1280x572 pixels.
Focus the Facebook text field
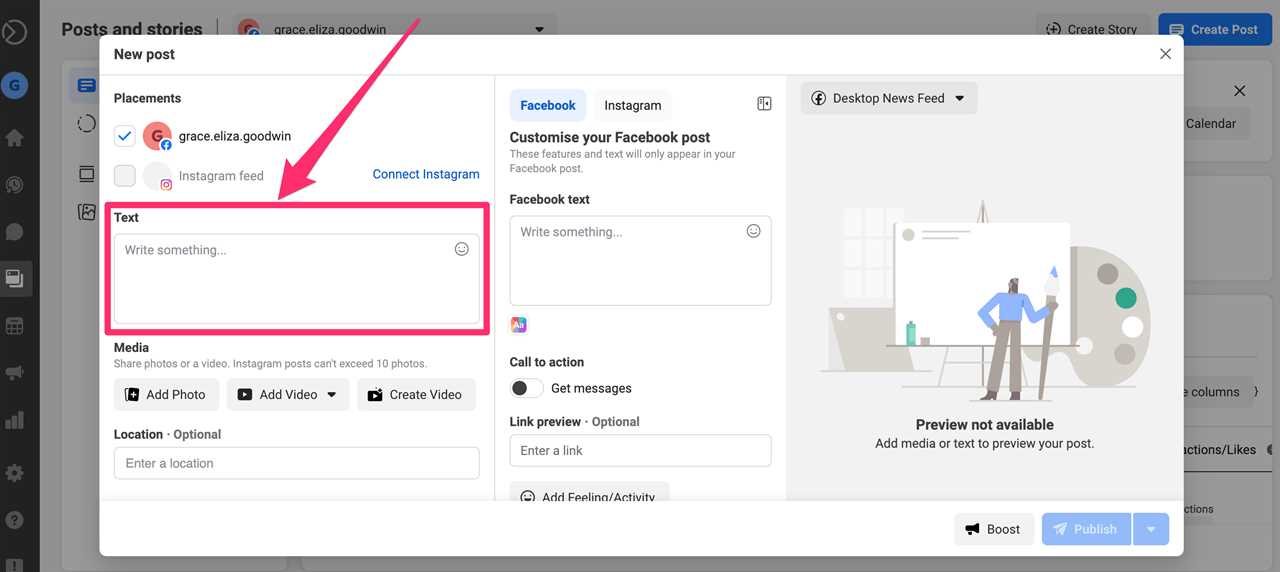pyautogui.click(x=640, y=260)
